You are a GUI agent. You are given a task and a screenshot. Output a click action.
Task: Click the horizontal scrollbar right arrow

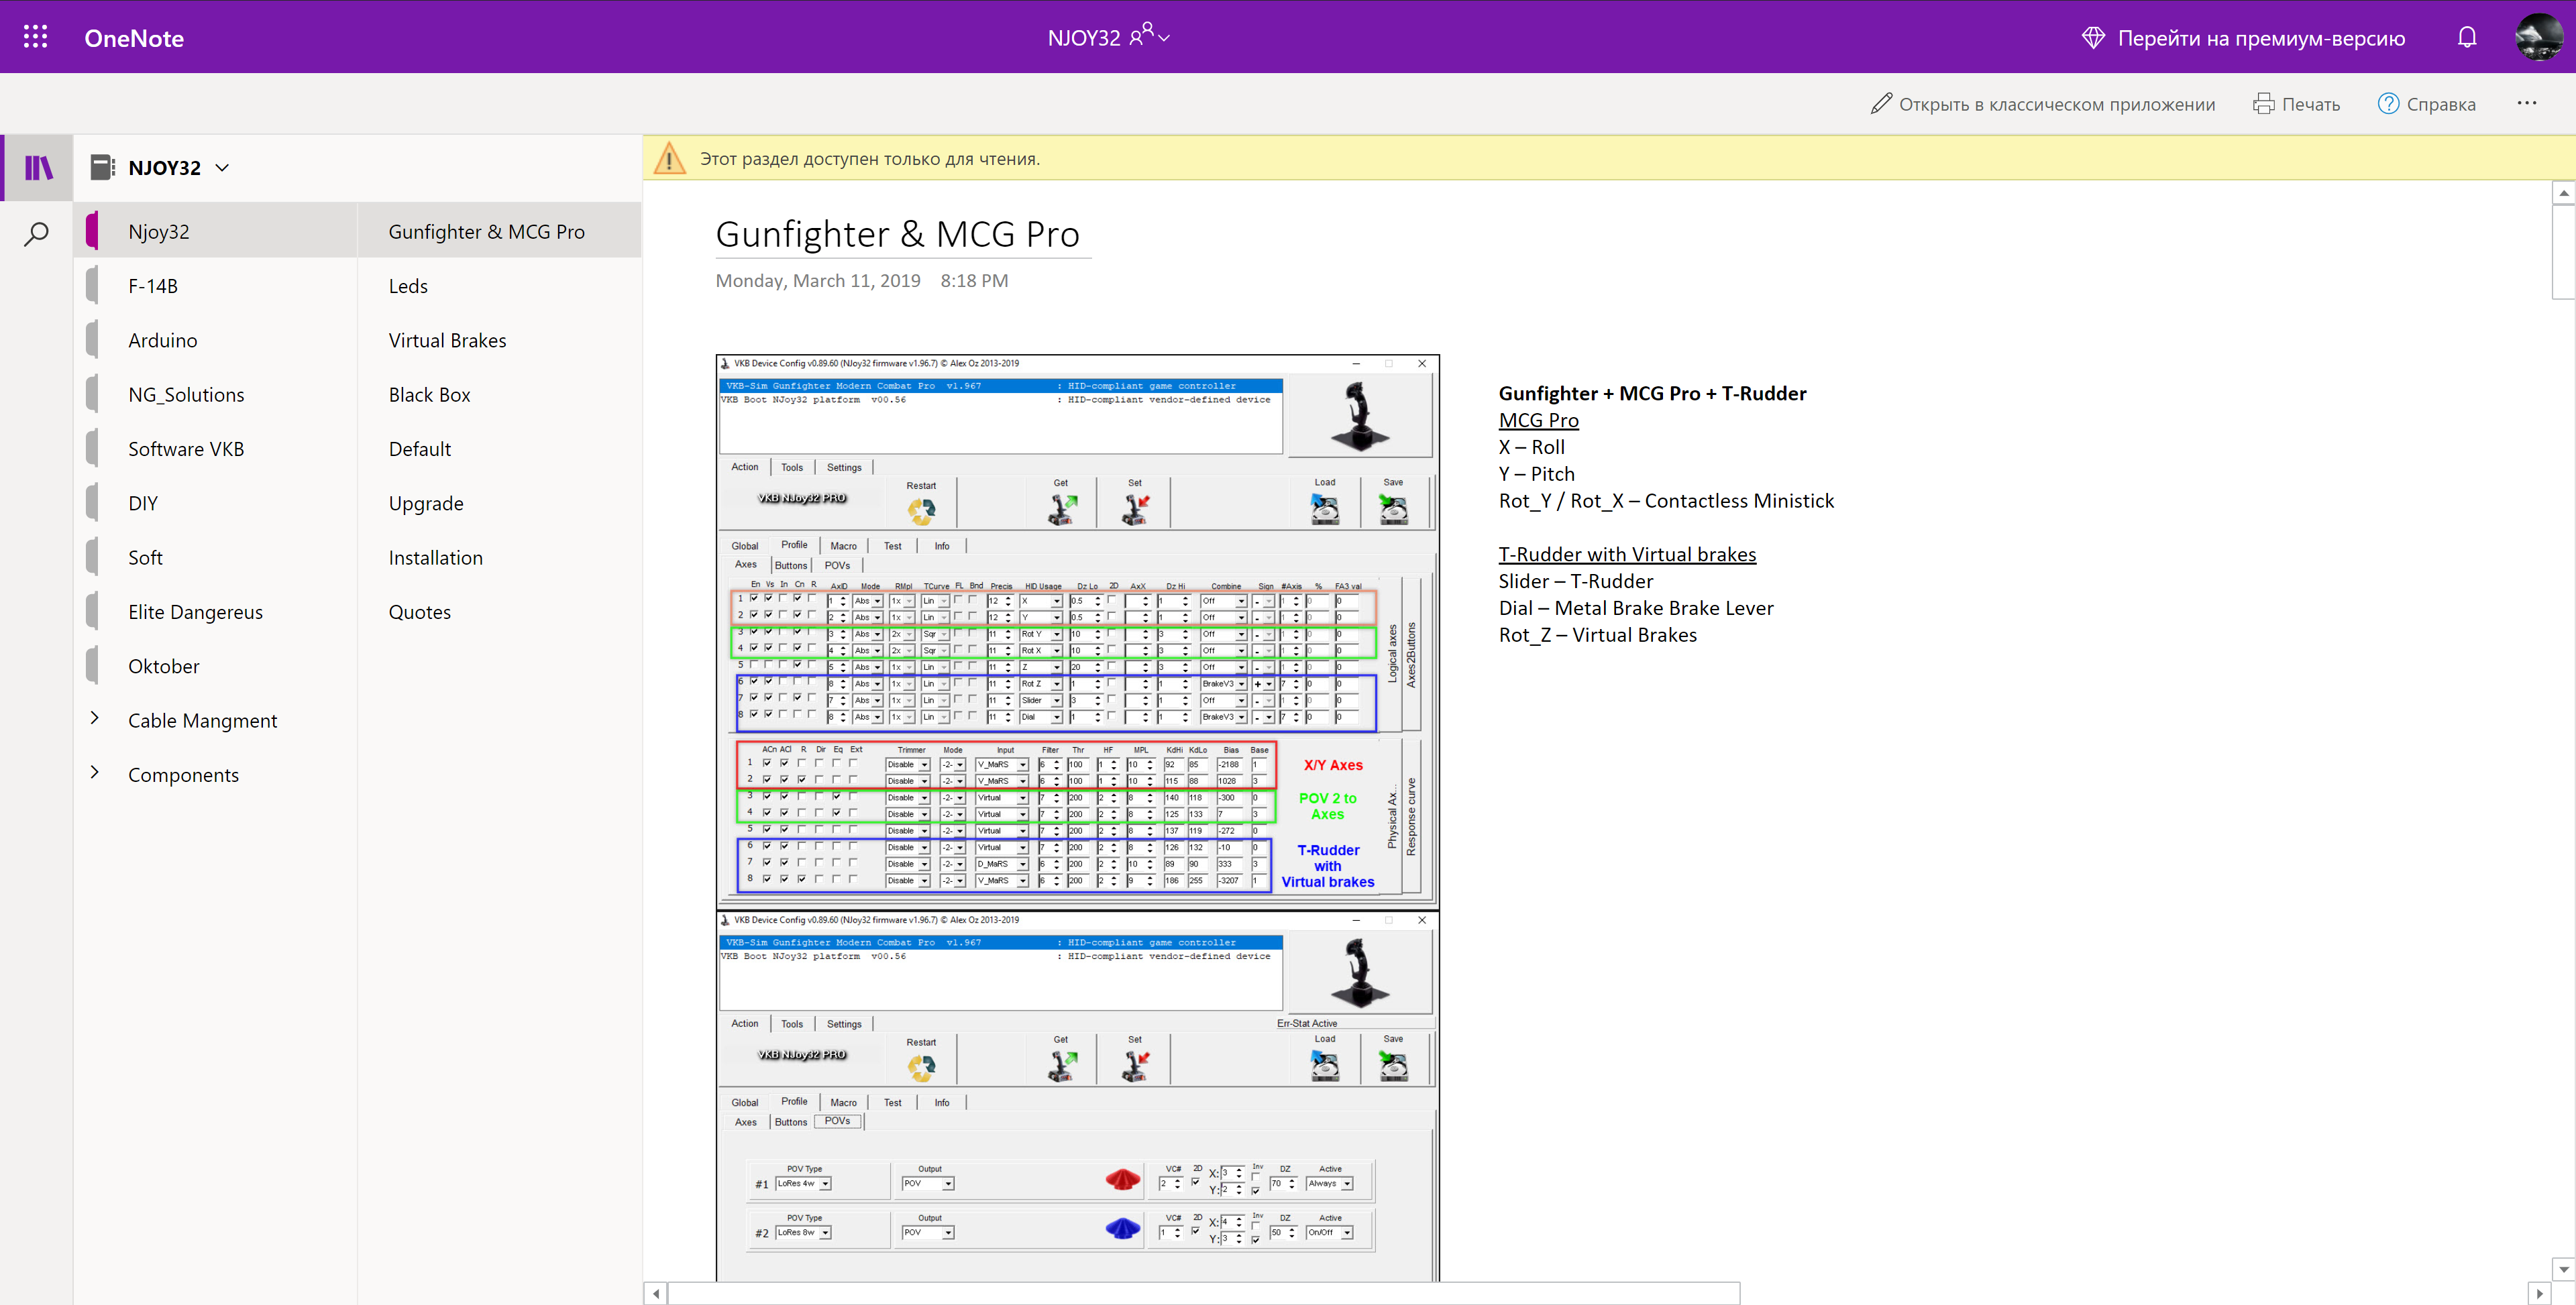(2539, 1293)
